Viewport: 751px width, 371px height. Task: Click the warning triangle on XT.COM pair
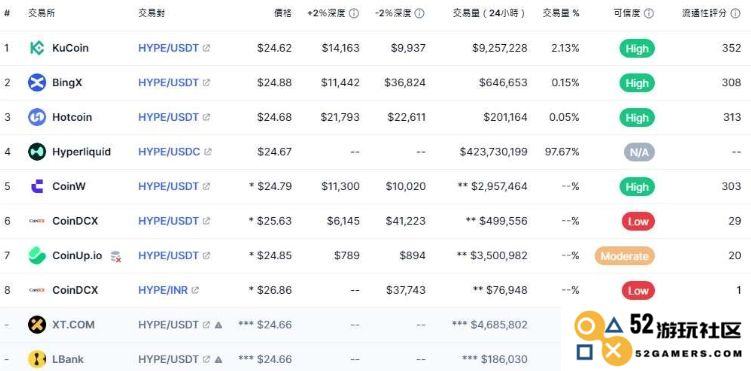point(218,325)
